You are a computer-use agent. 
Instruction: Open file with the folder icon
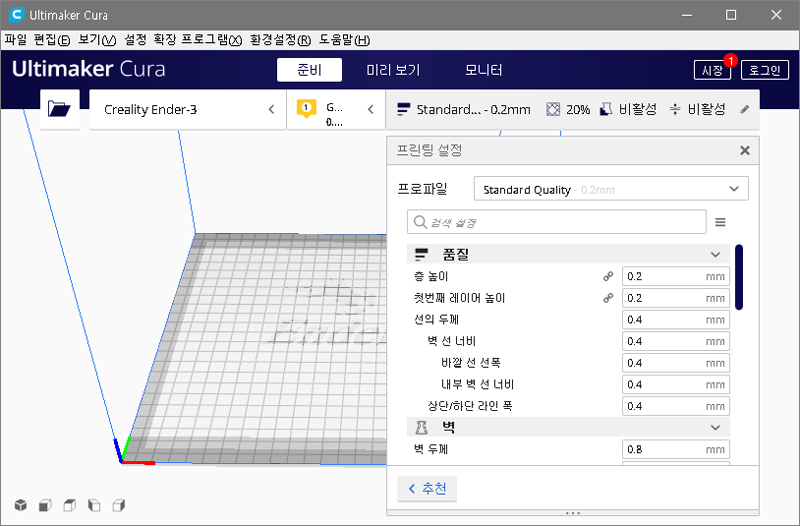tap(59, 109)
